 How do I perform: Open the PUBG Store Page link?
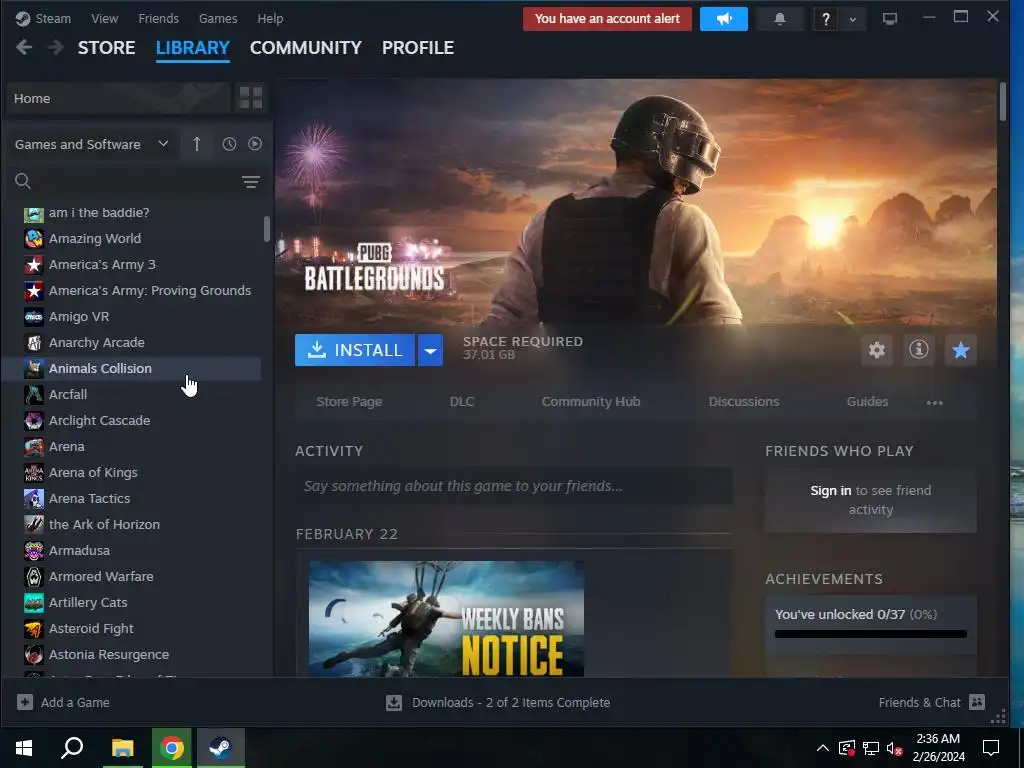click(x=349, y=402)
